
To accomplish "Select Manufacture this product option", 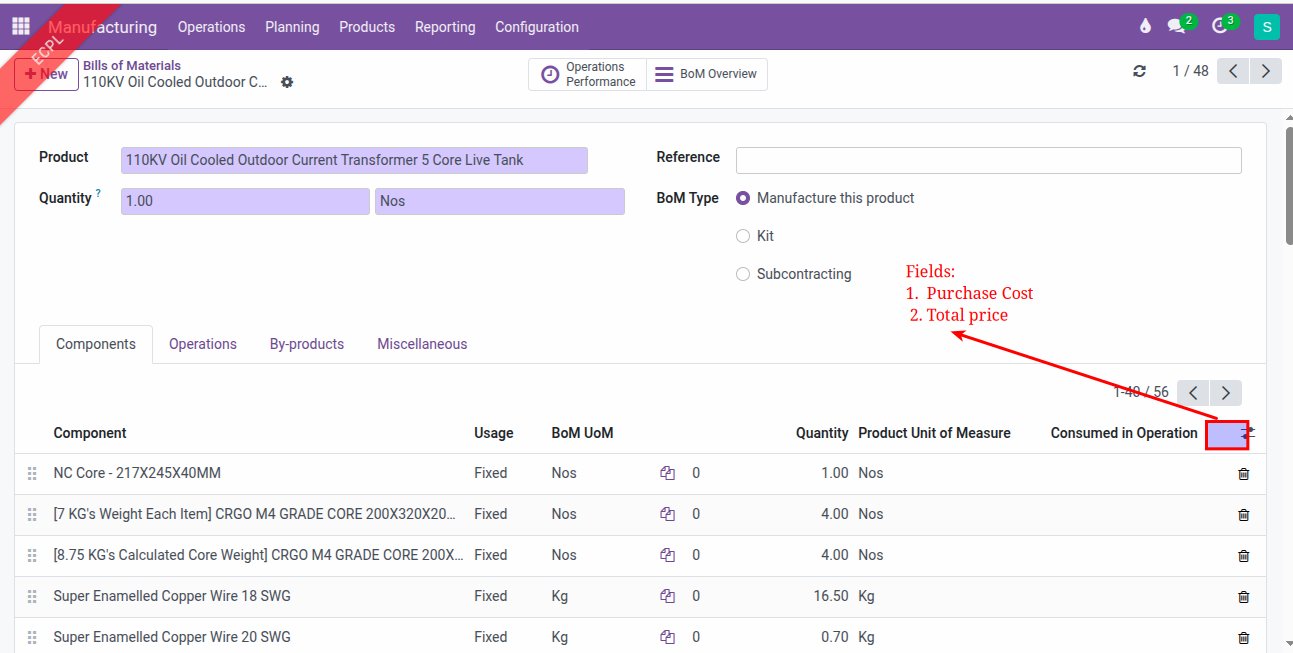I will point(743,198).
